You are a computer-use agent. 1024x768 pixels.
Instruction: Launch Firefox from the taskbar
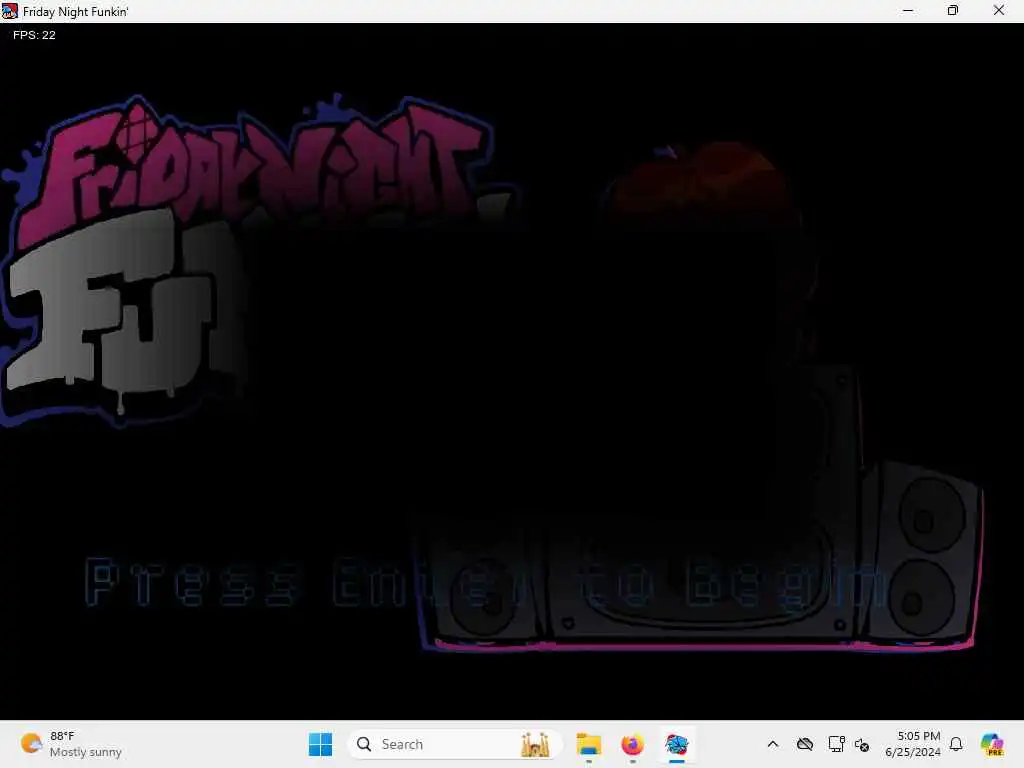tap(632, 744)
